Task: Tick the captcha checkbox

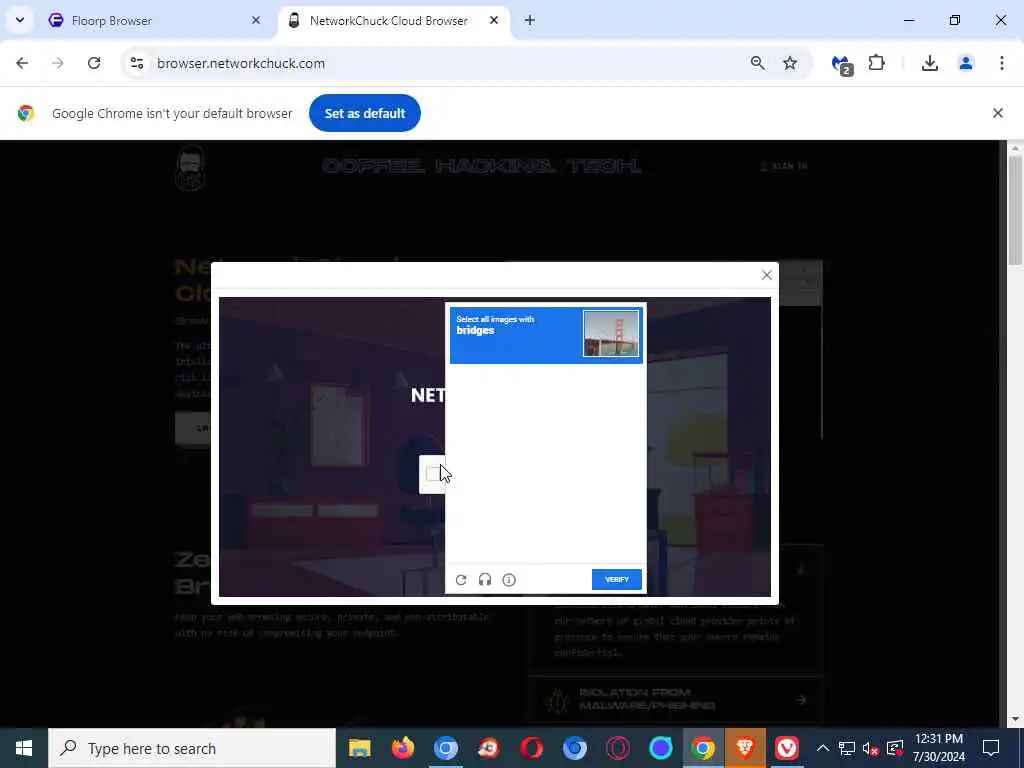Action: pos(433,474)
